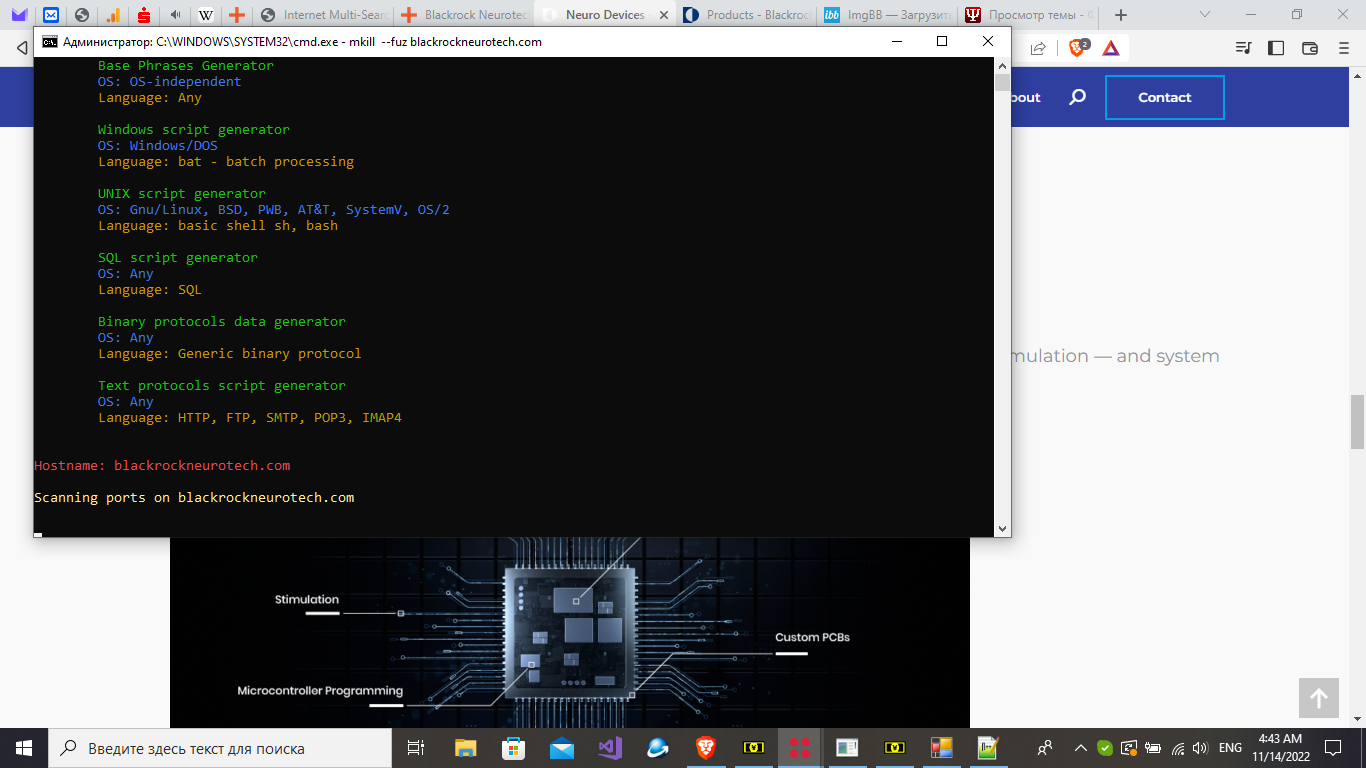Viewport: 1366px width, 768px height.
Task: Open Mail app from taskbar
Action: tap(561, 748)
